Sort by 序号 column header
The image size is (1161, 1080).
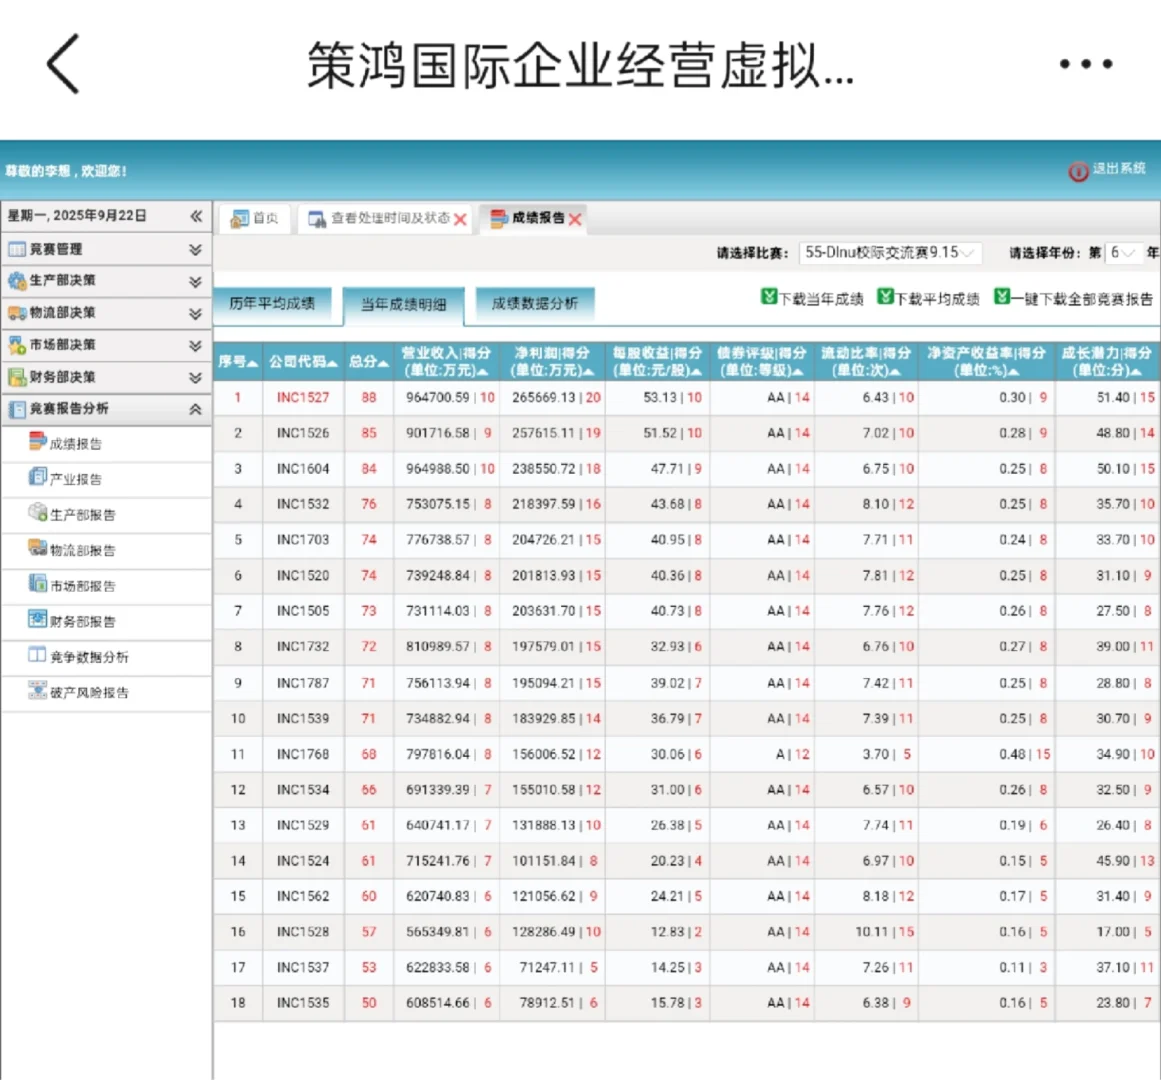[x=238, y=362]
